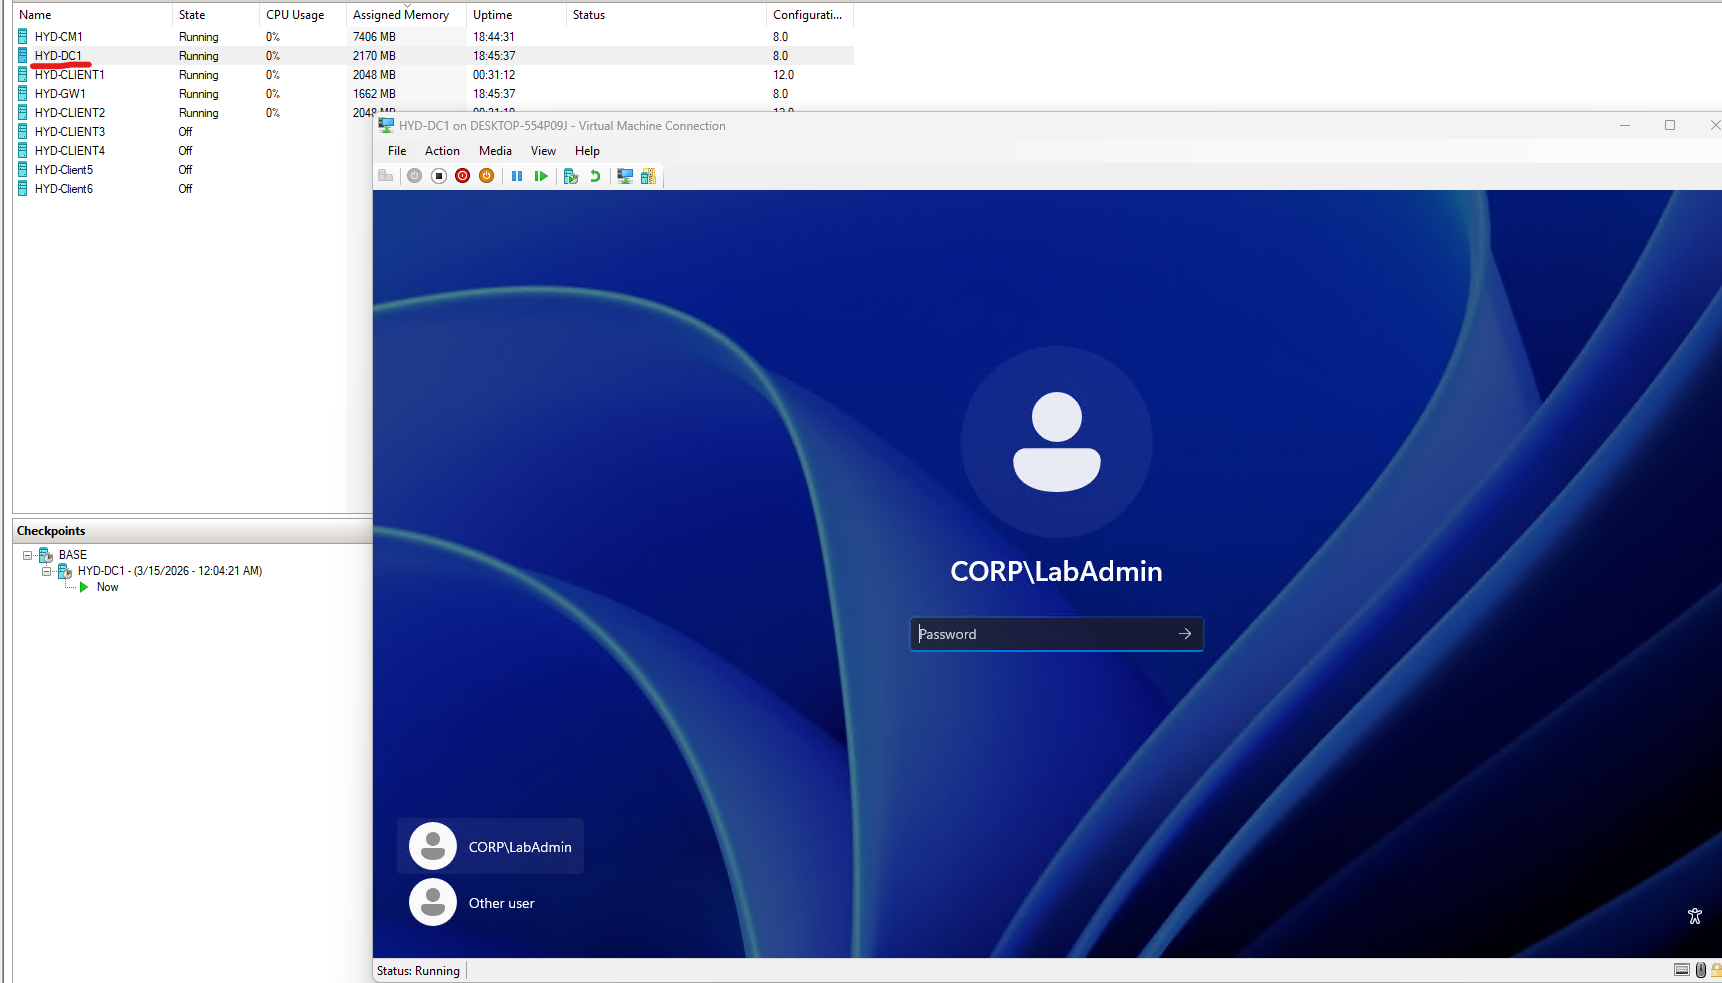Turn off the VM with the stop icon
The width and height of the screenshot is (1722, 983).
click(438, 176)
